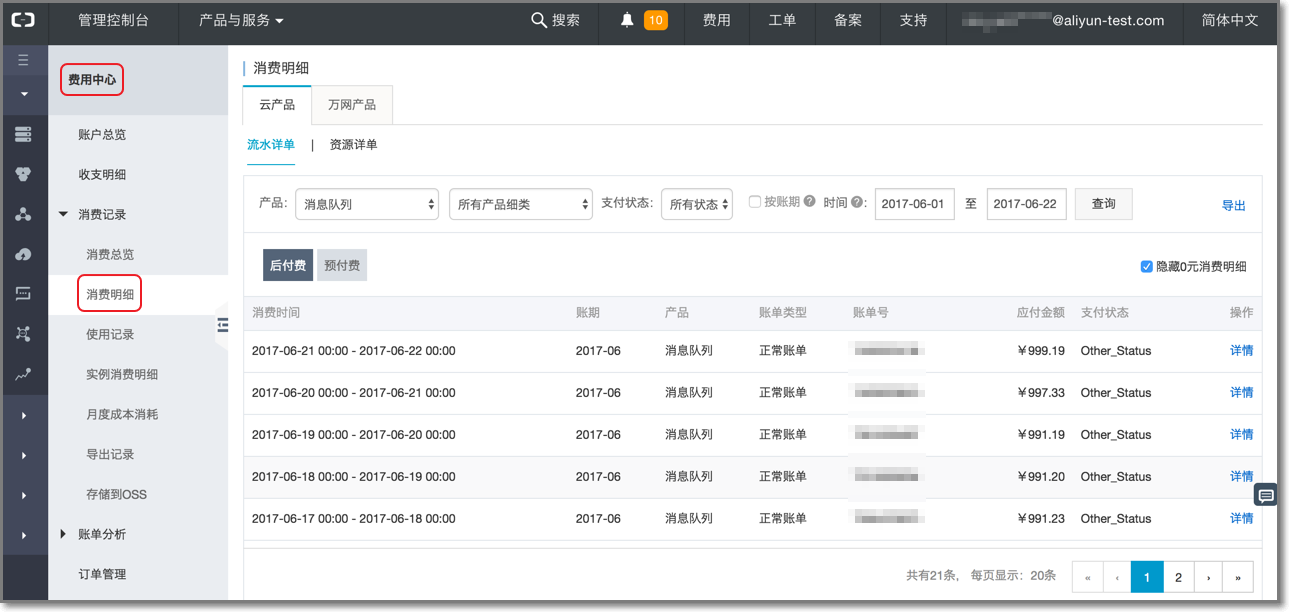Image resolution: width=1289 pixels, height=612 pixels.
Task: Expand the first collapsed sidebar arrow group
Action: [23, 414]
